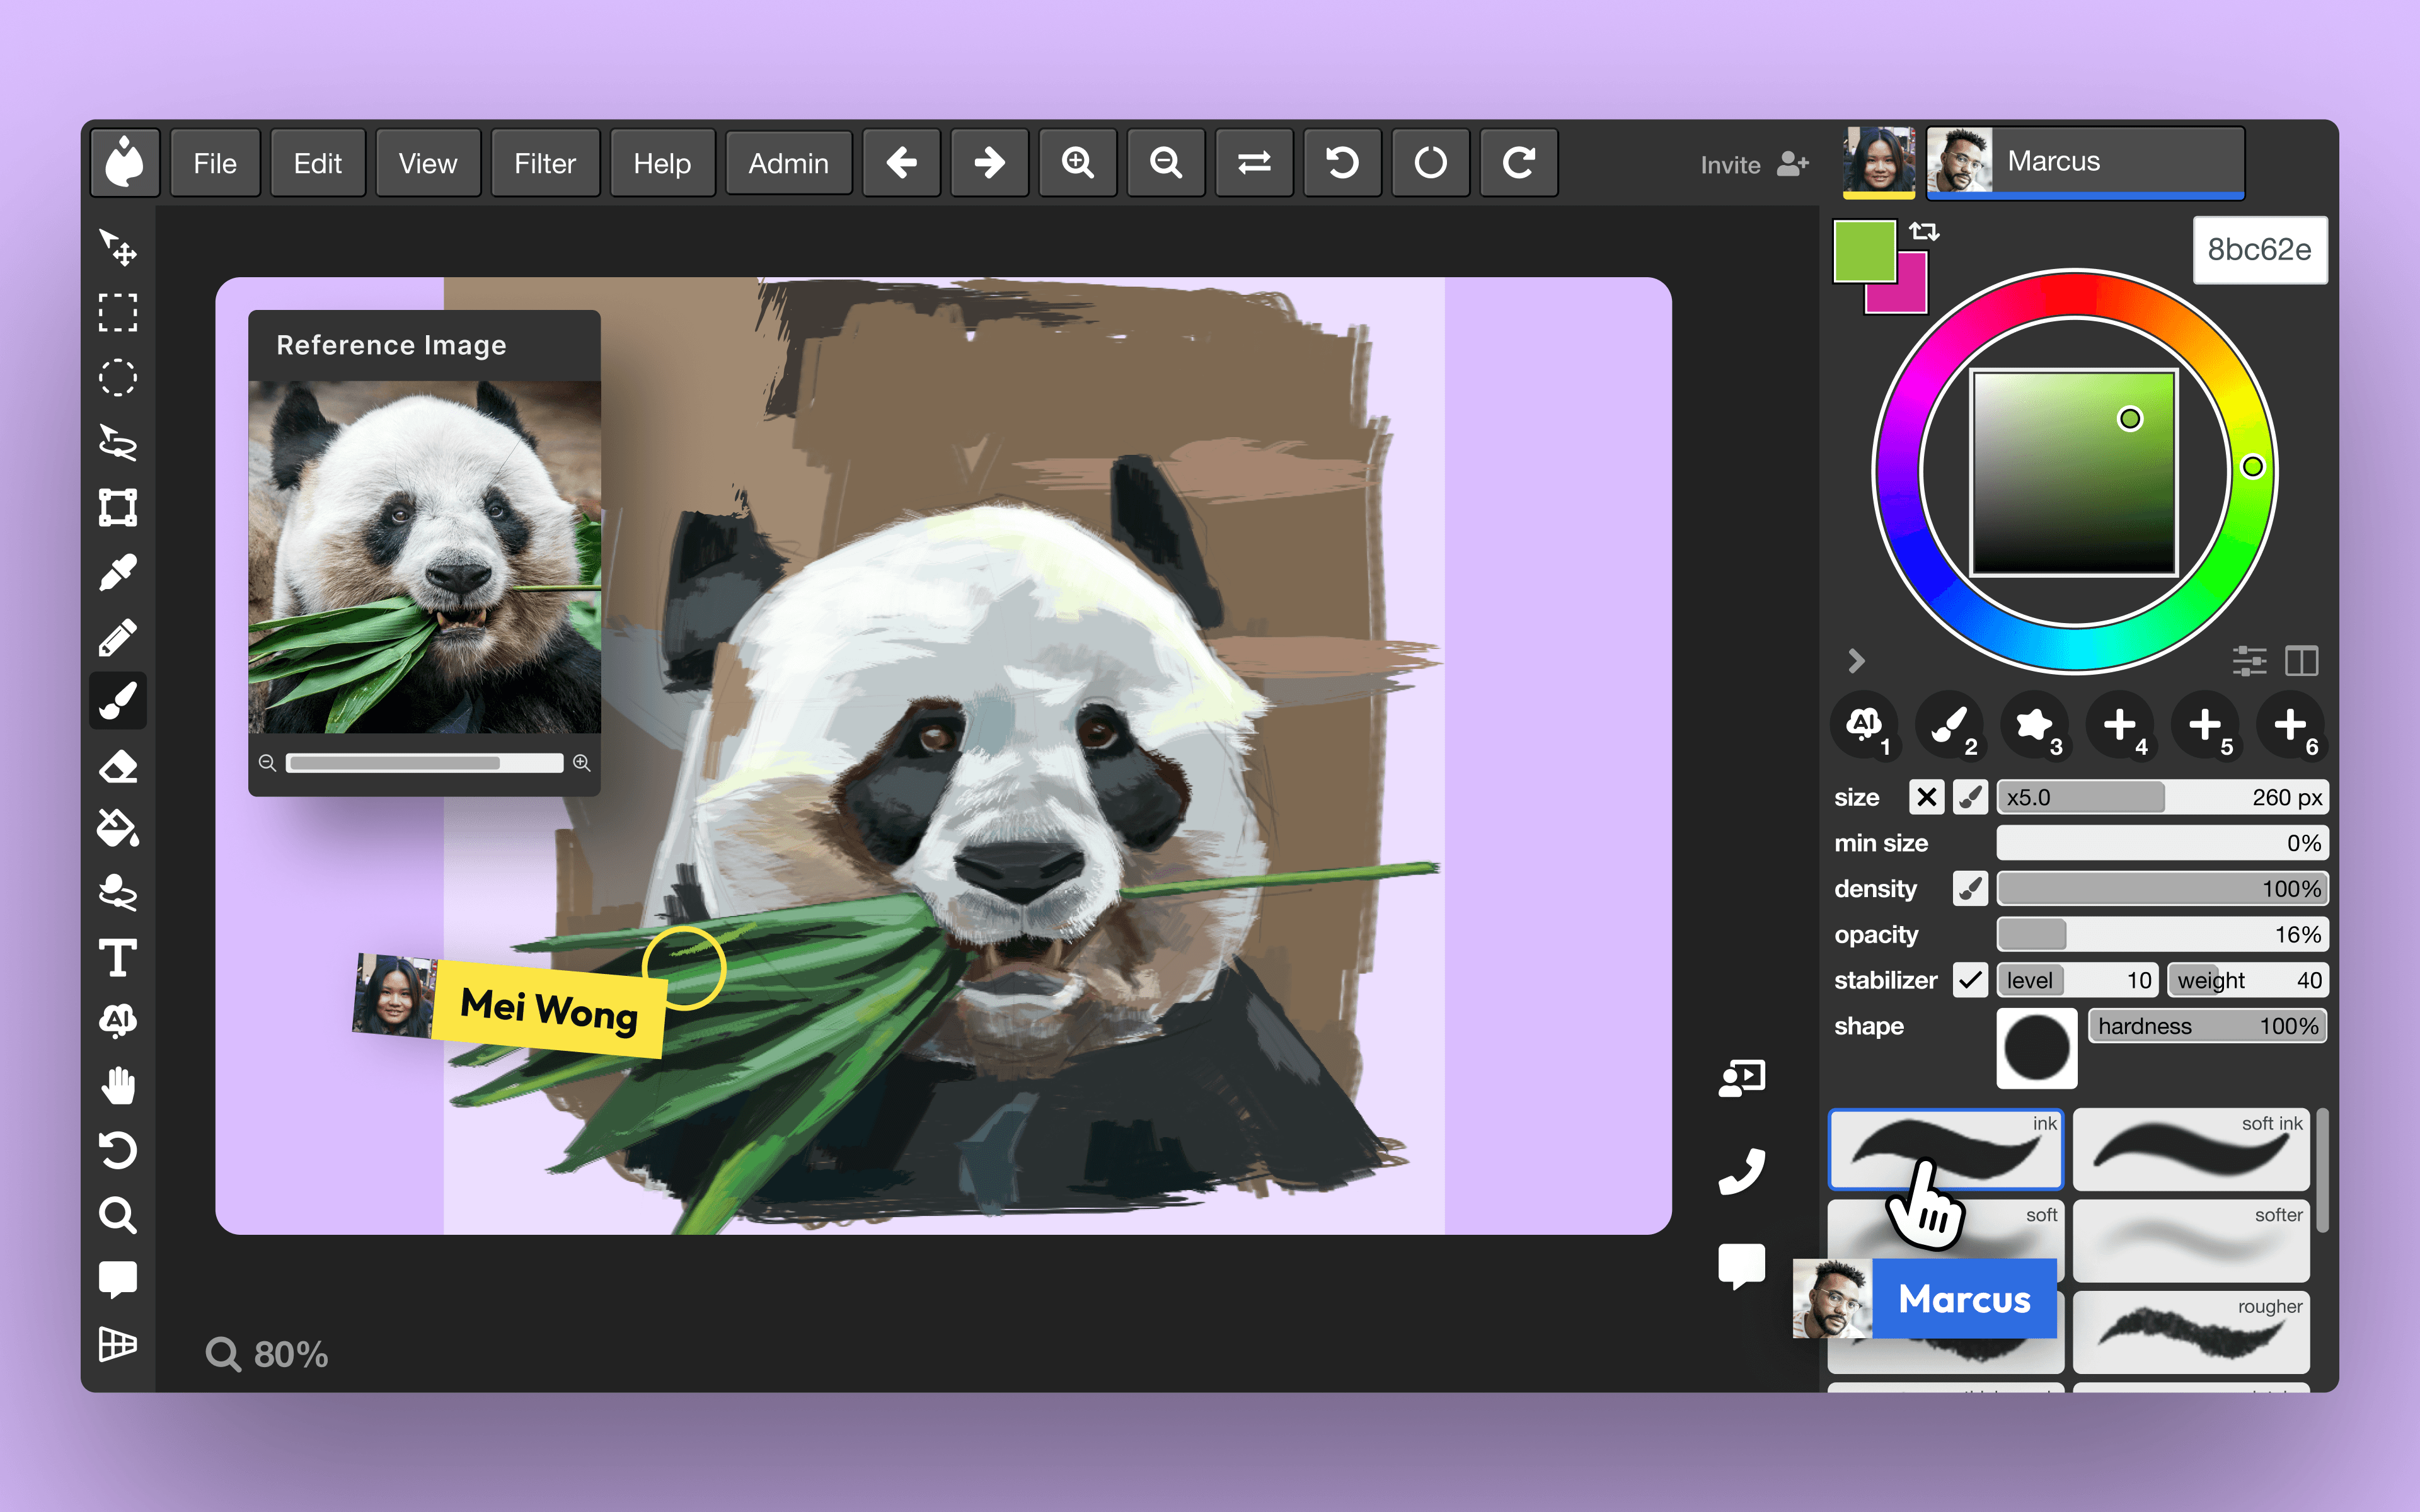Toggle pen pressure for density
This screenshot has height=1512, width=2420.
point(1970,888)
